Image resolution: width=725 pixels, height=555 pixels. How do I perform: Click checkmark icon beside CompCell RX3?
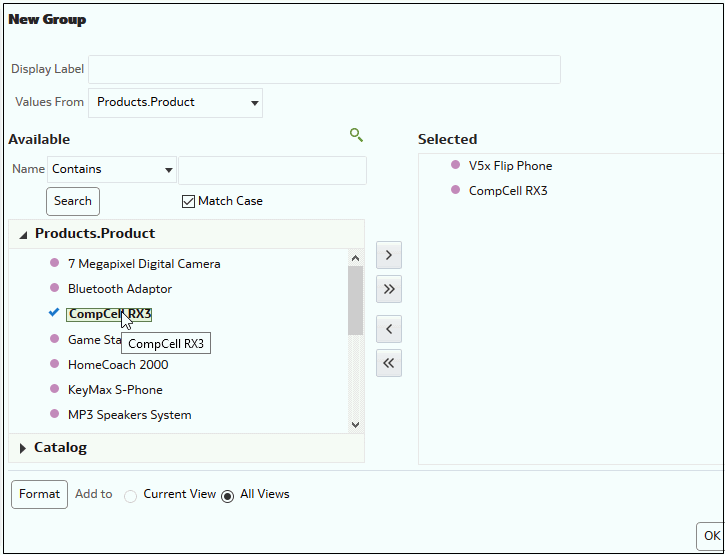pos(55,313)
